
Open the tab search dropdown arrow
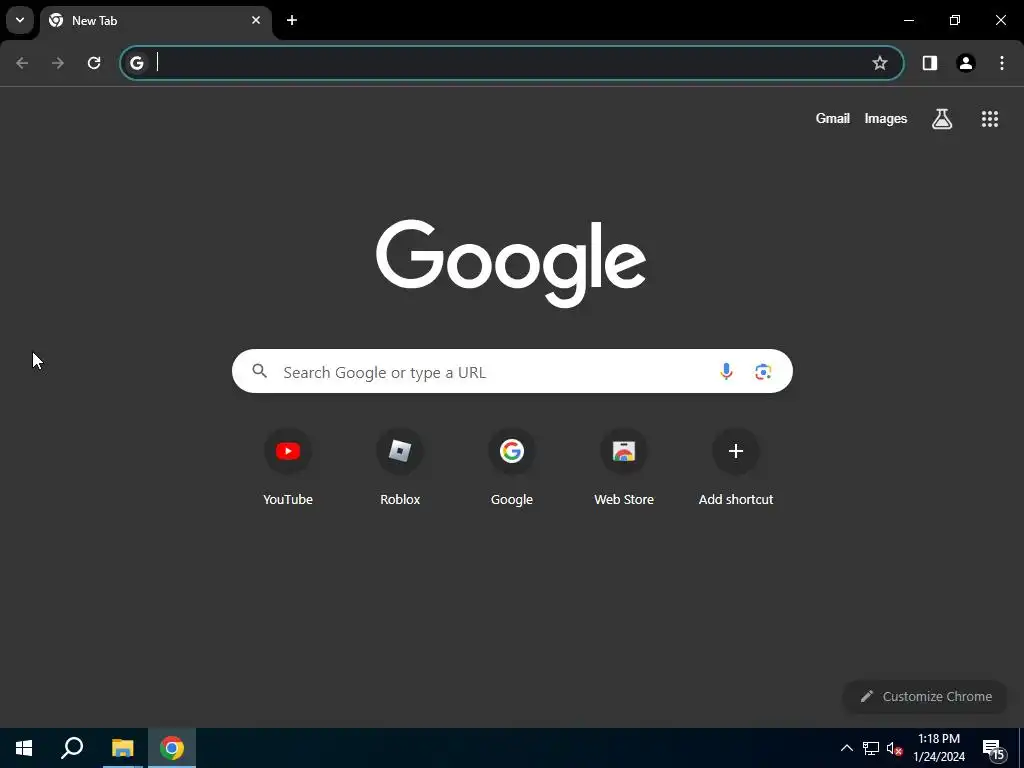pyautogui.click(x=20, y=20)
